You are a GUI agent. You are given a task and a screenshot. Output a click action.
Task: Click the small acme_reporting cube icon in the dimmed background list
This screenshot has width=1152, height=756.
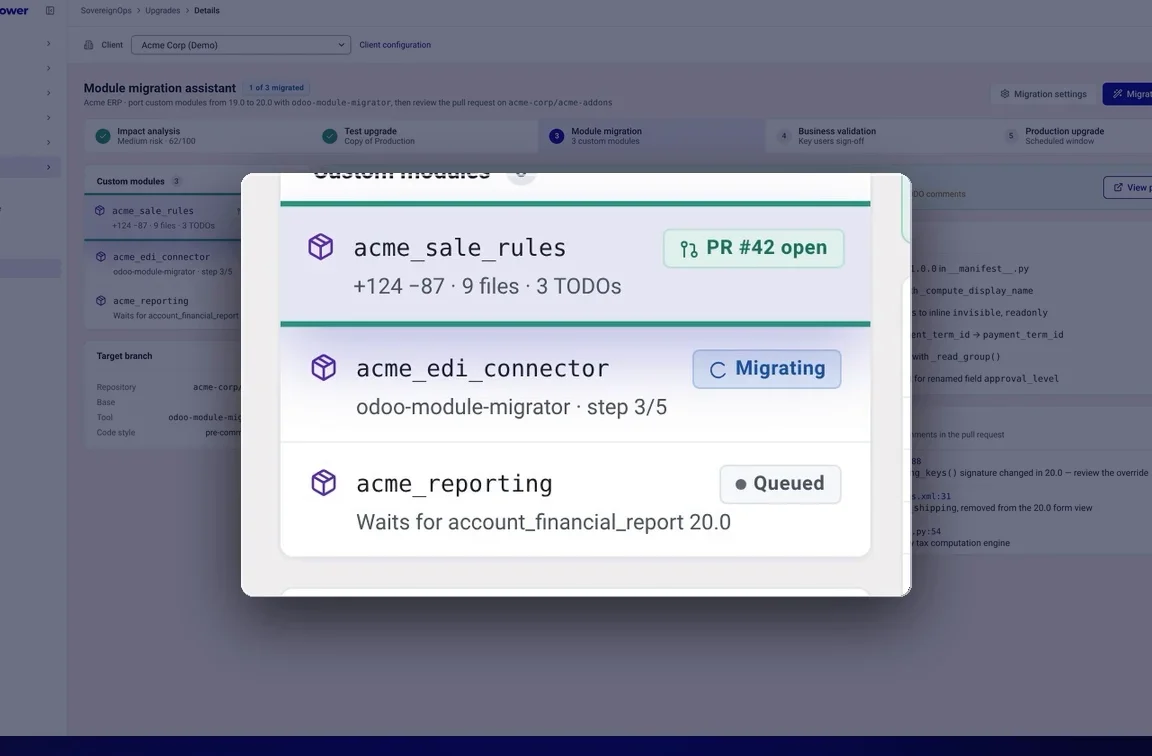pos(101,300)
